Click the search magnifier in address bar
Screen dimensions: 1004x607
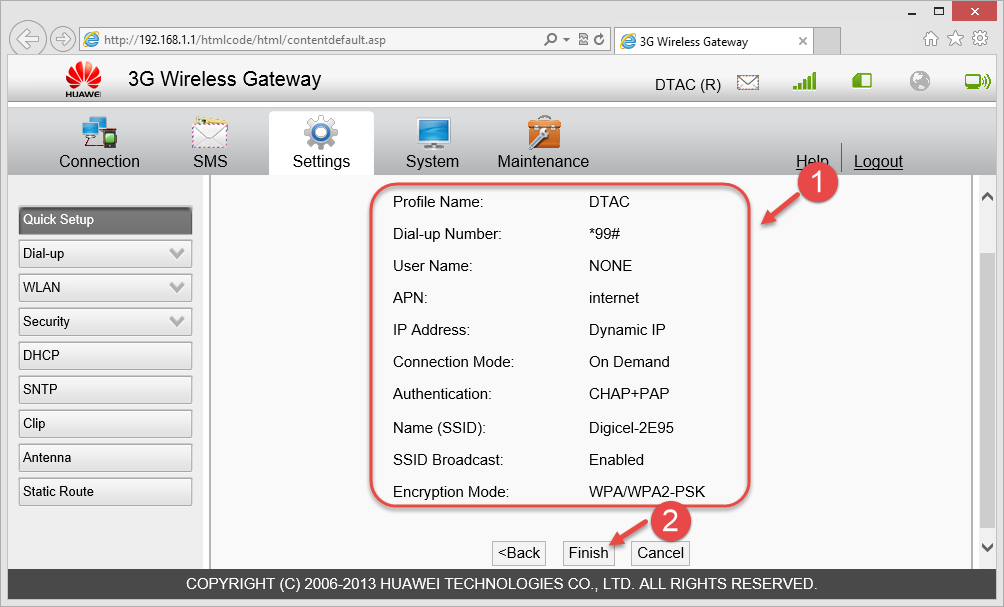coord(550,40)
